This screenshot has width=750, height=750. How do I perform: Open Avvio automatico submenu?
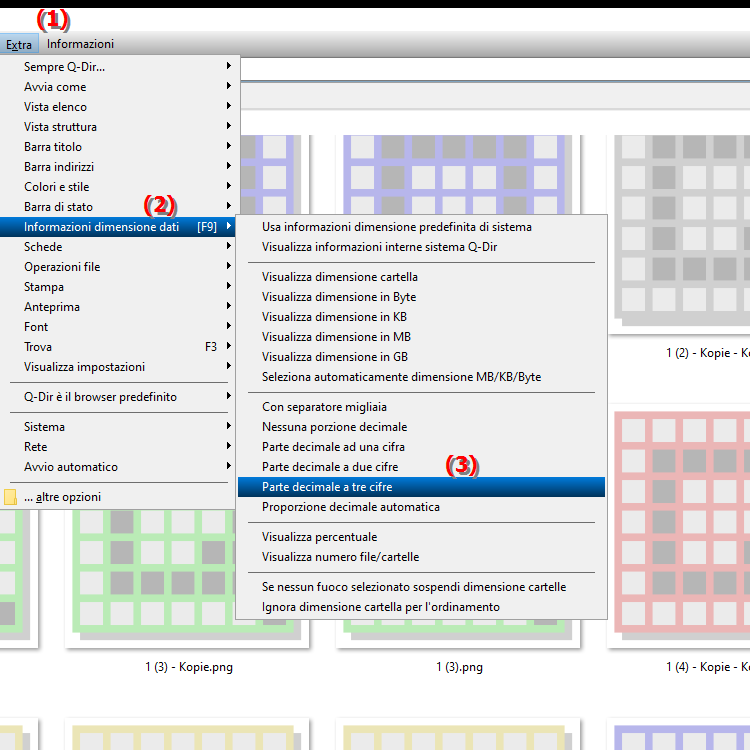pos(118,467)
